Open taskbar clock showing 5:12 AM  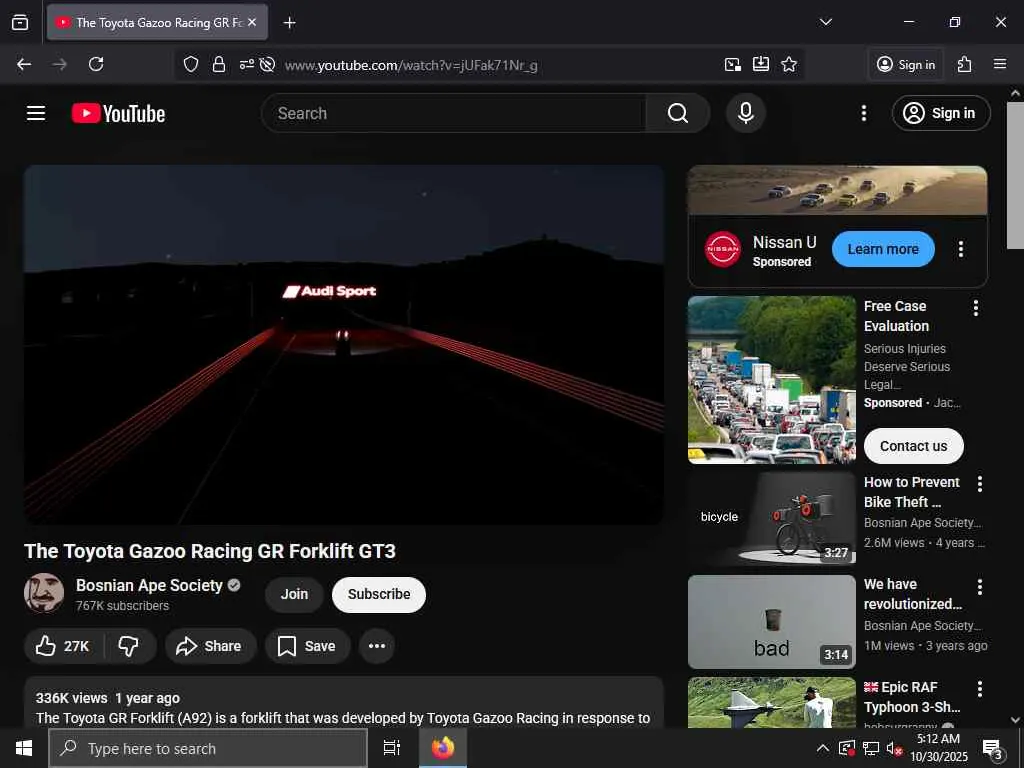tap(938, 748)
